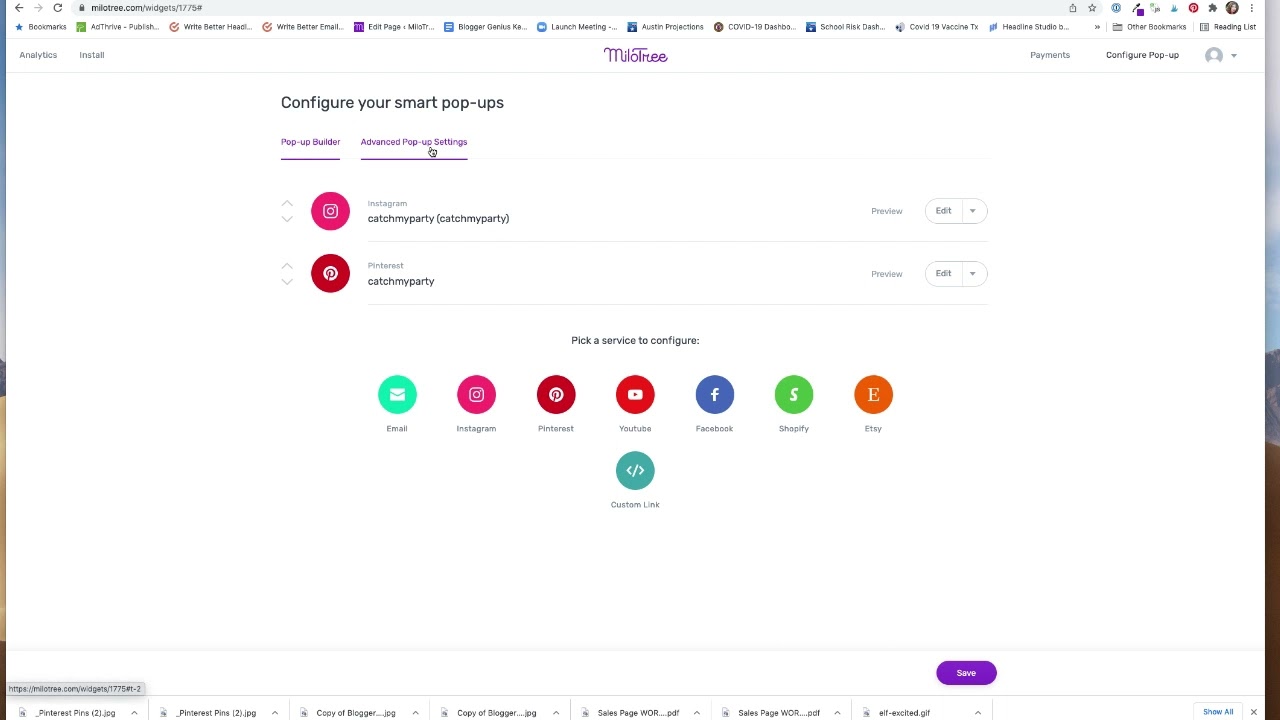Viewport: 1280px width, 720px height.
Task: Click the Email service icon
Action: pos(397,394)
